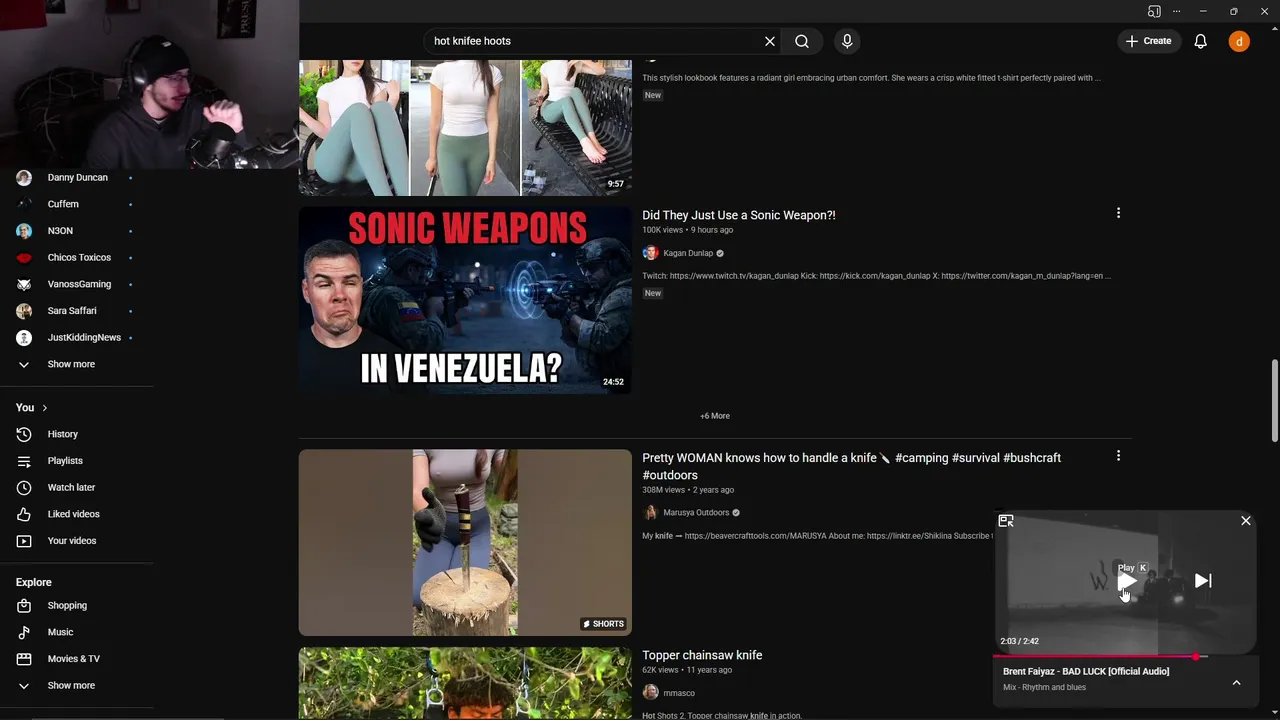Click the Create button
This screenshot has width=1280, height=720.
point(1148,41)
